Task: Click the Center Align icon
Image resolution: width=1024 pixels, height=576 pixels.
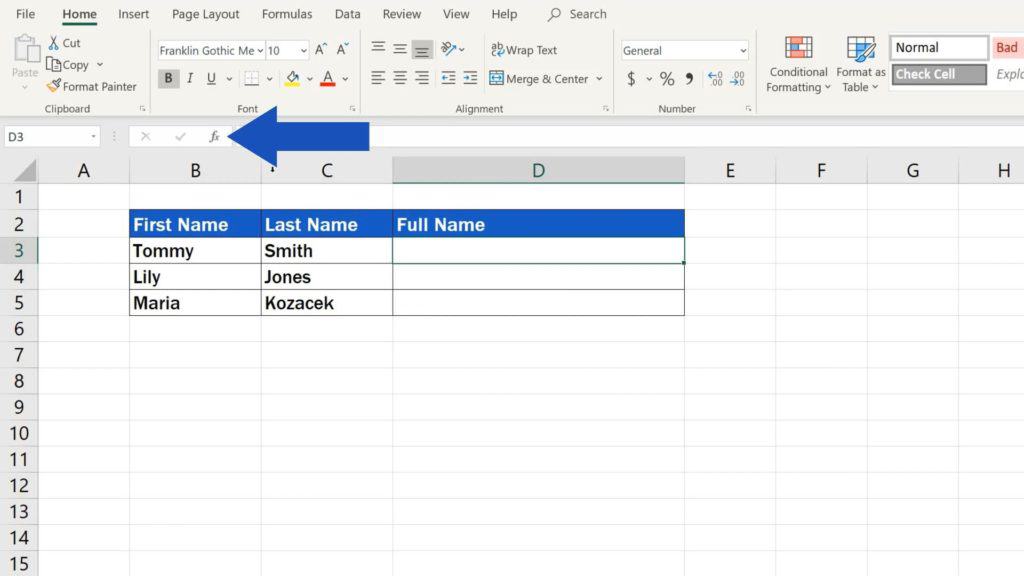Action: 399,78
